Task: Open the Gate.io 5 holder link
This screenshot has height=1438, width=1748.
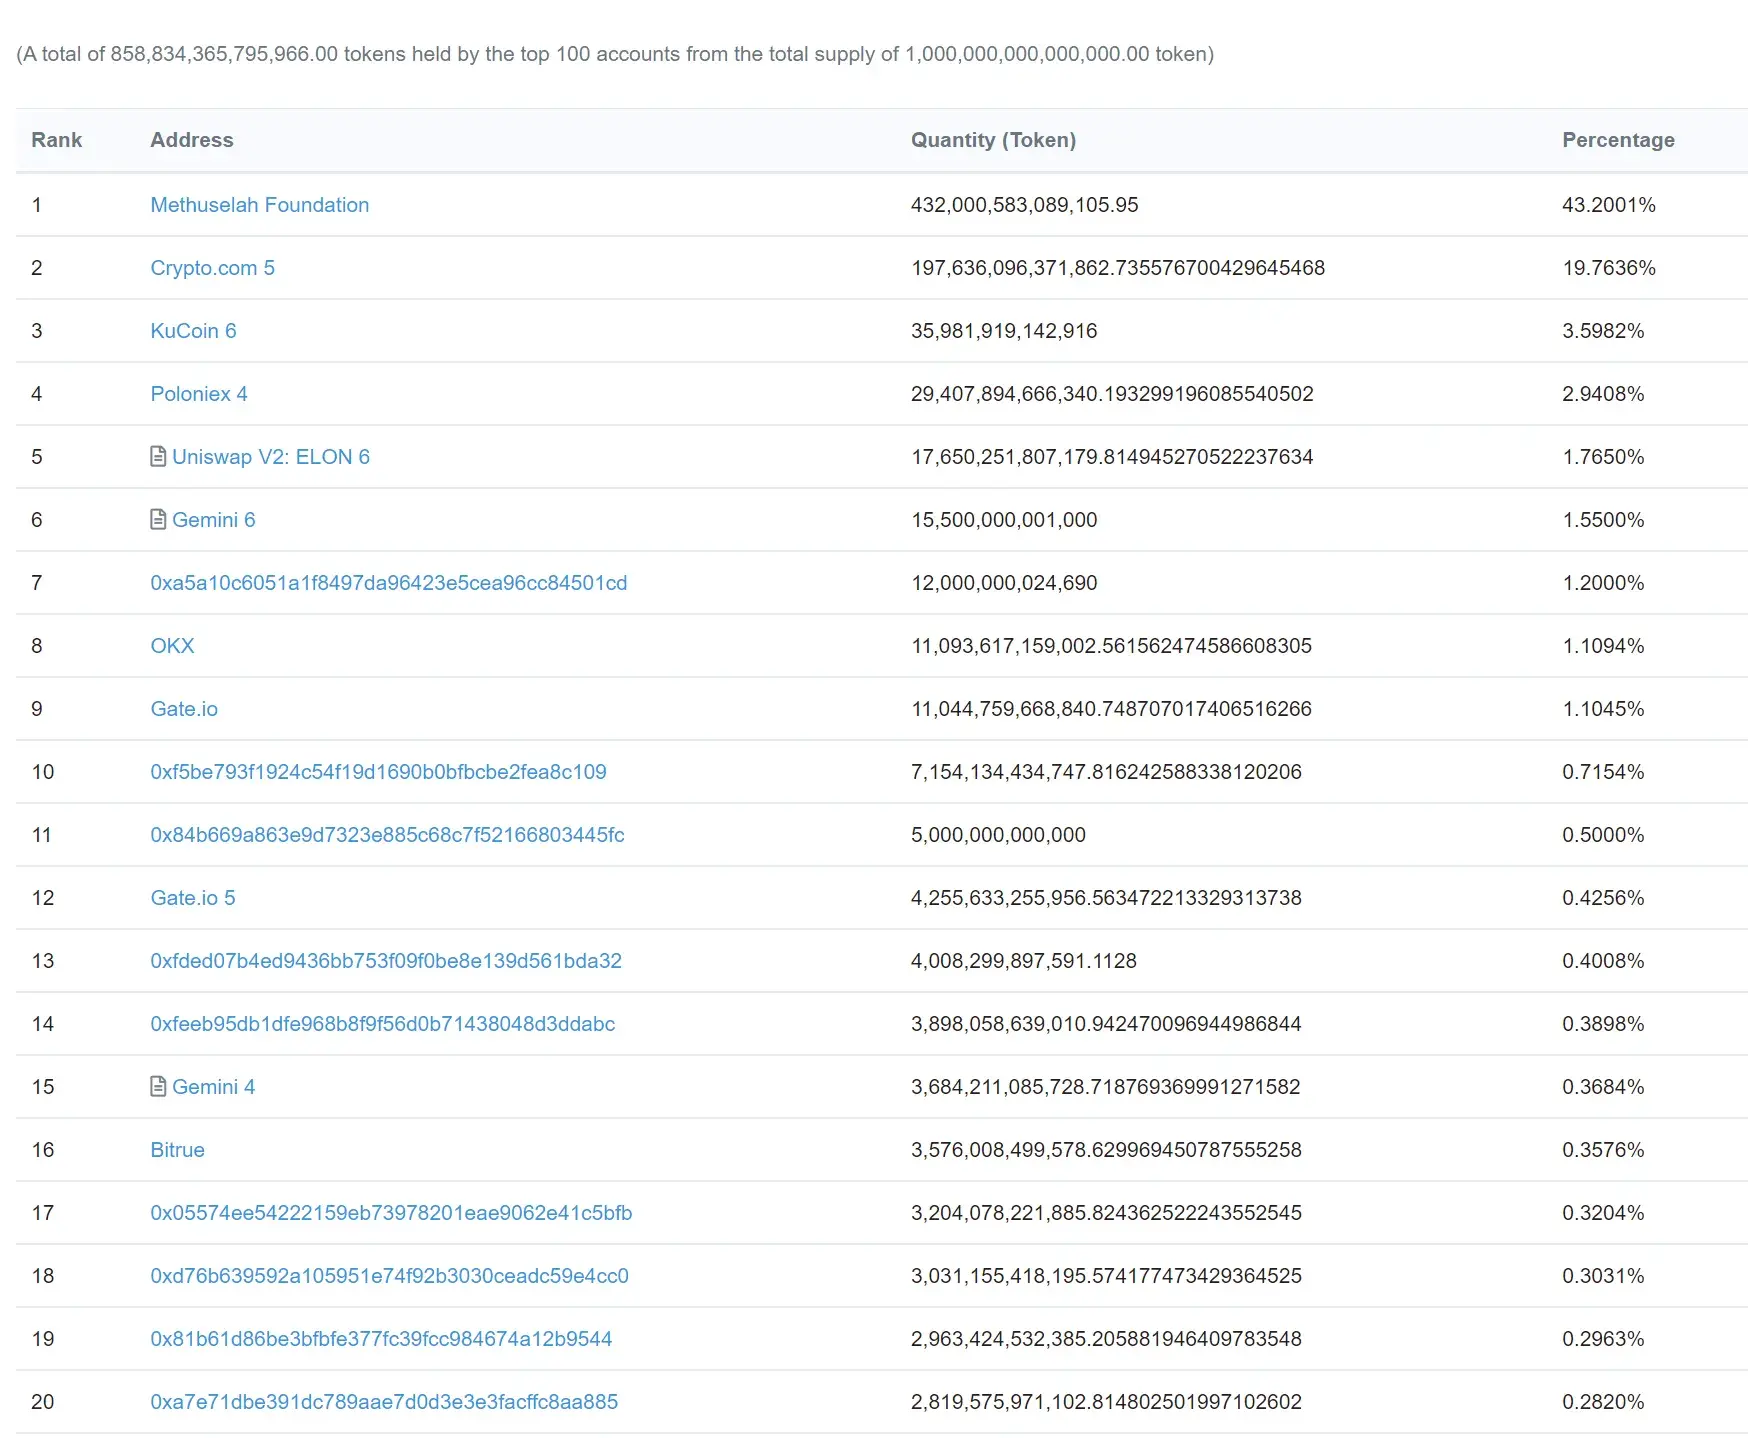Action: (193, 898)
